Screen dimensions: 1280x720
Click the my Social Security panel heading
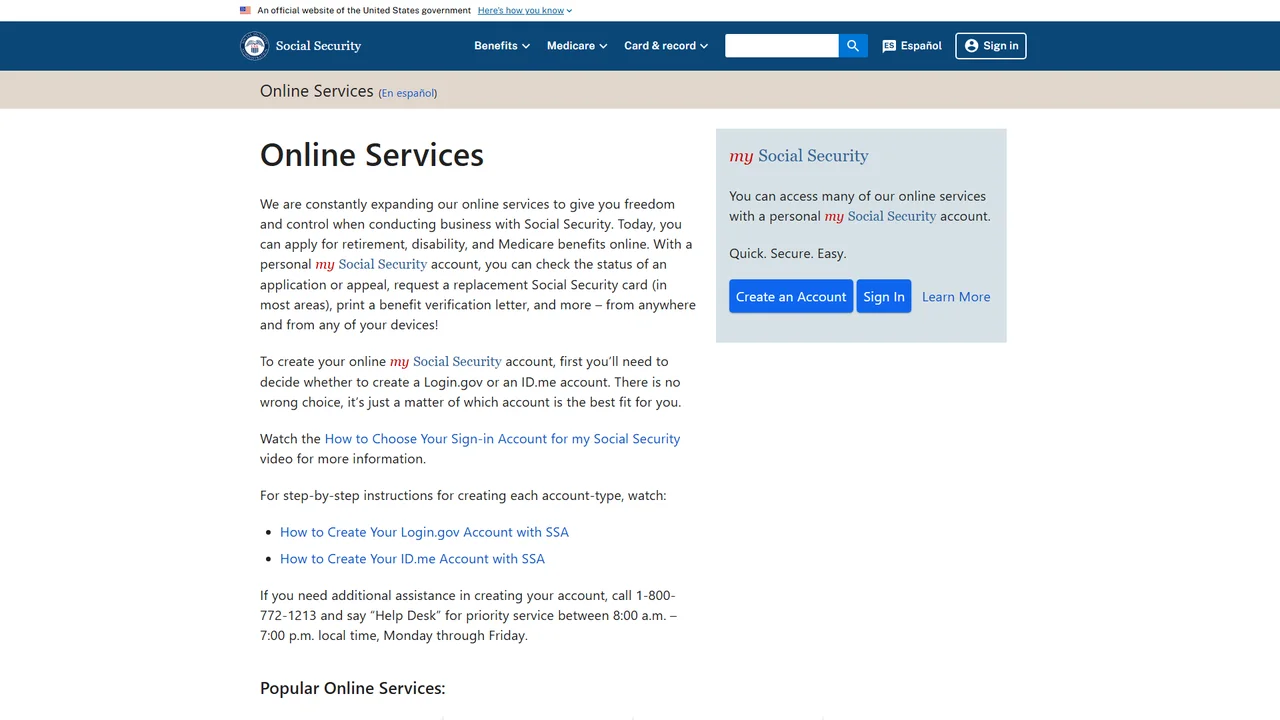click(x=799, y=156)
